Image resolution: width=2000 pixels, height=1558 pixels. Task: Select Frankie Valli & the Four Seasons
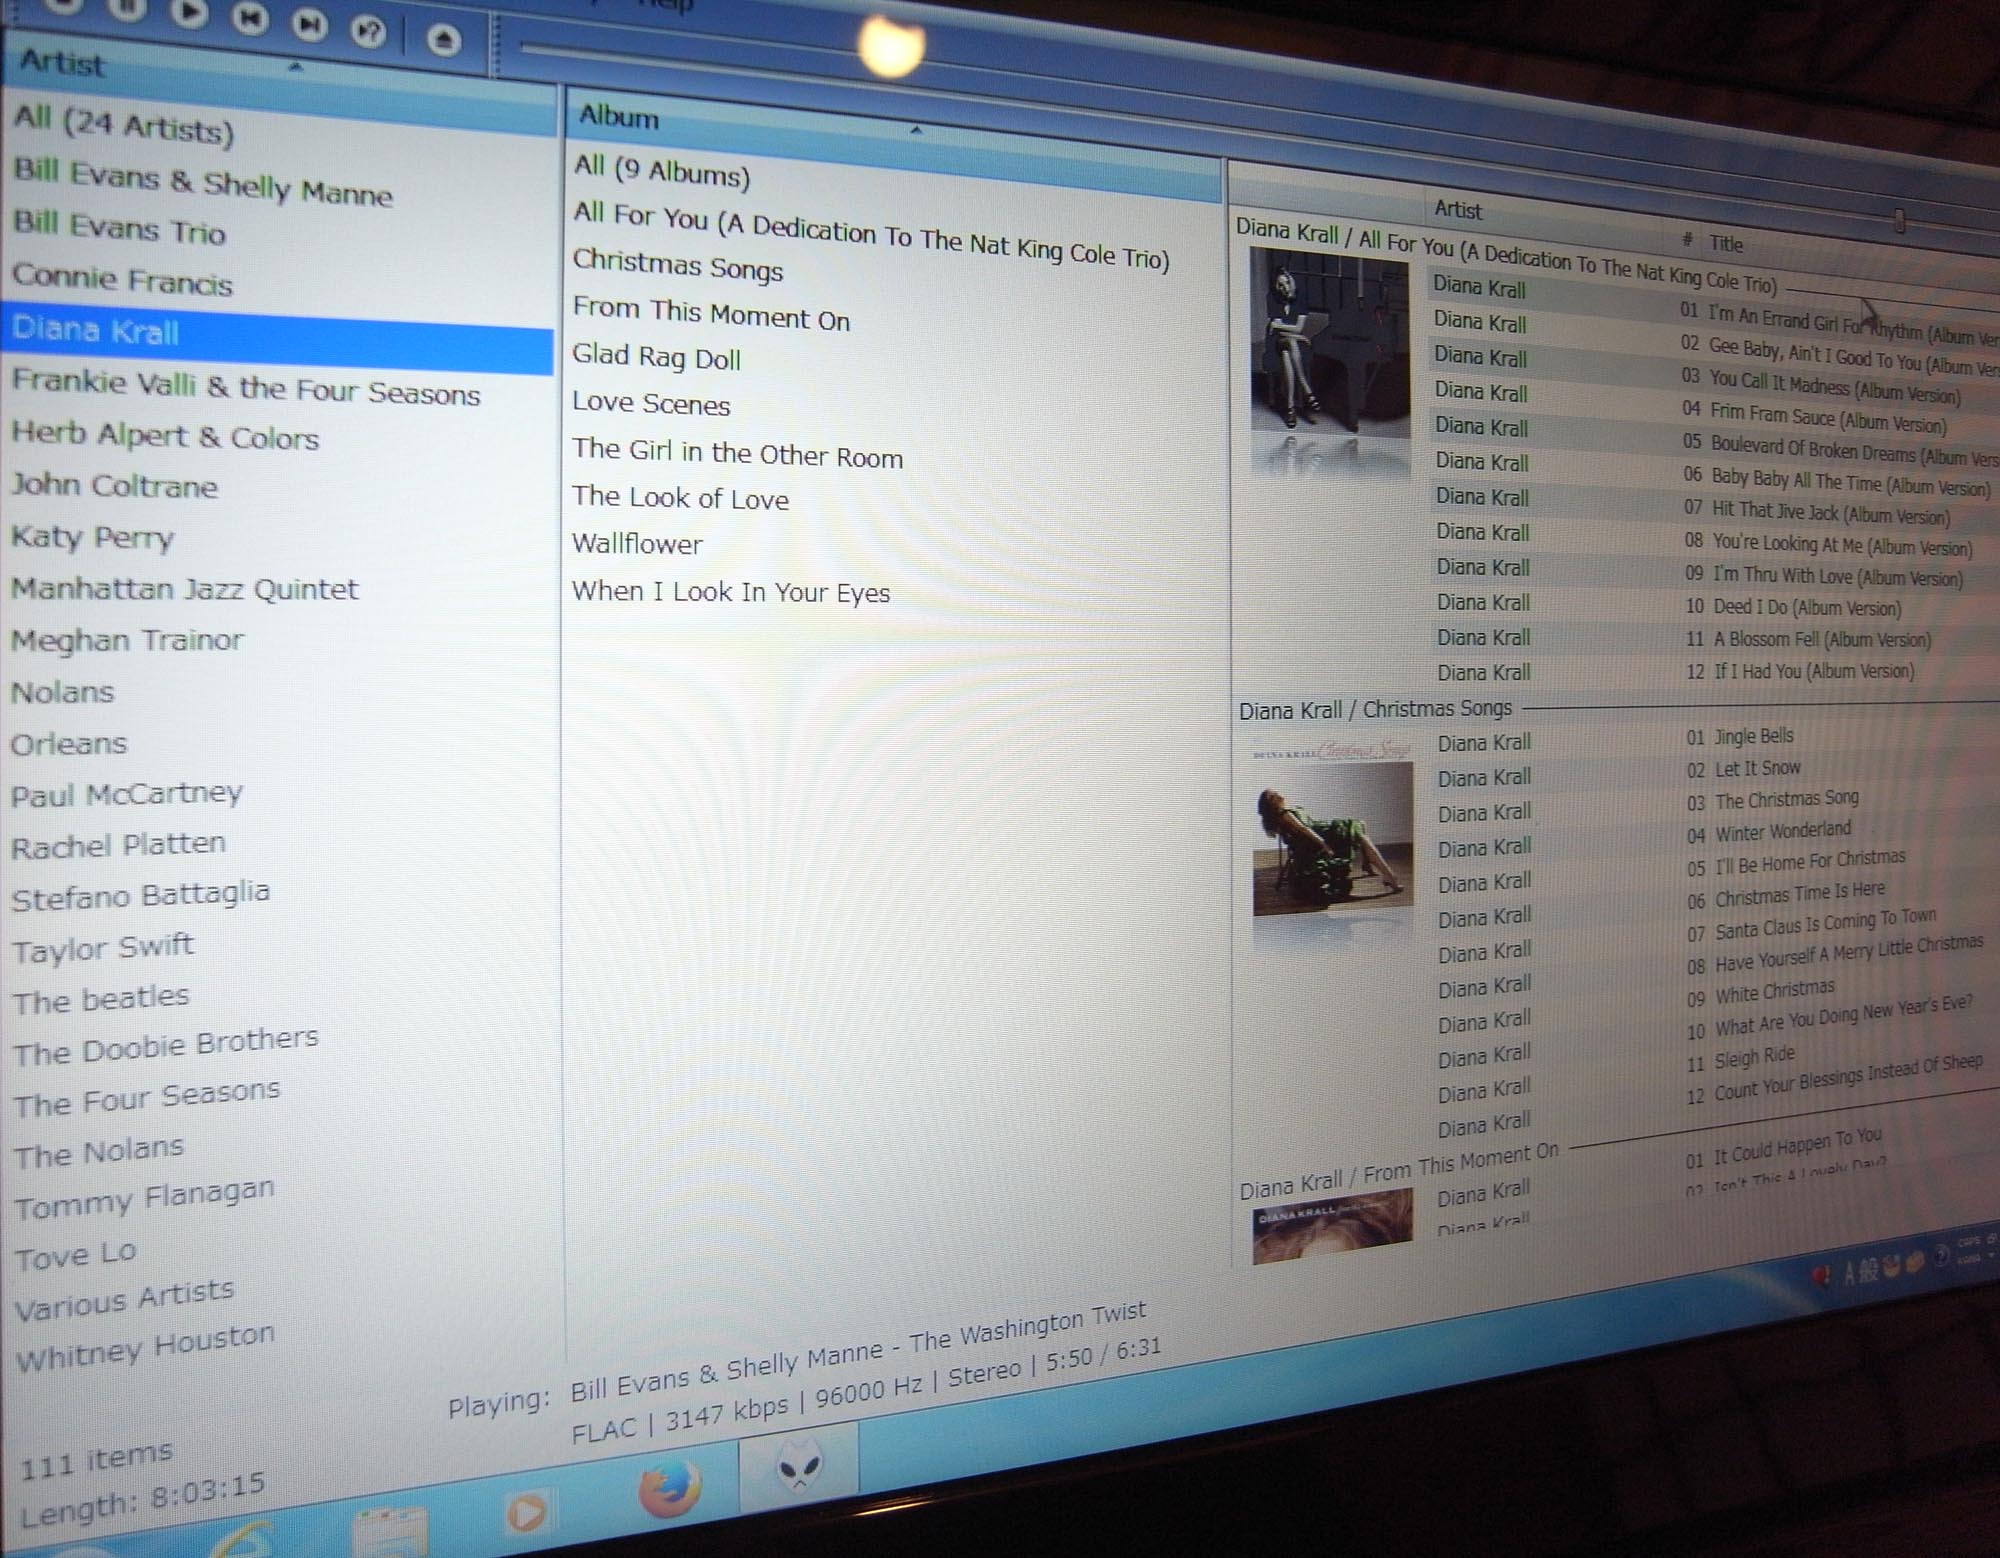[246, 386]
